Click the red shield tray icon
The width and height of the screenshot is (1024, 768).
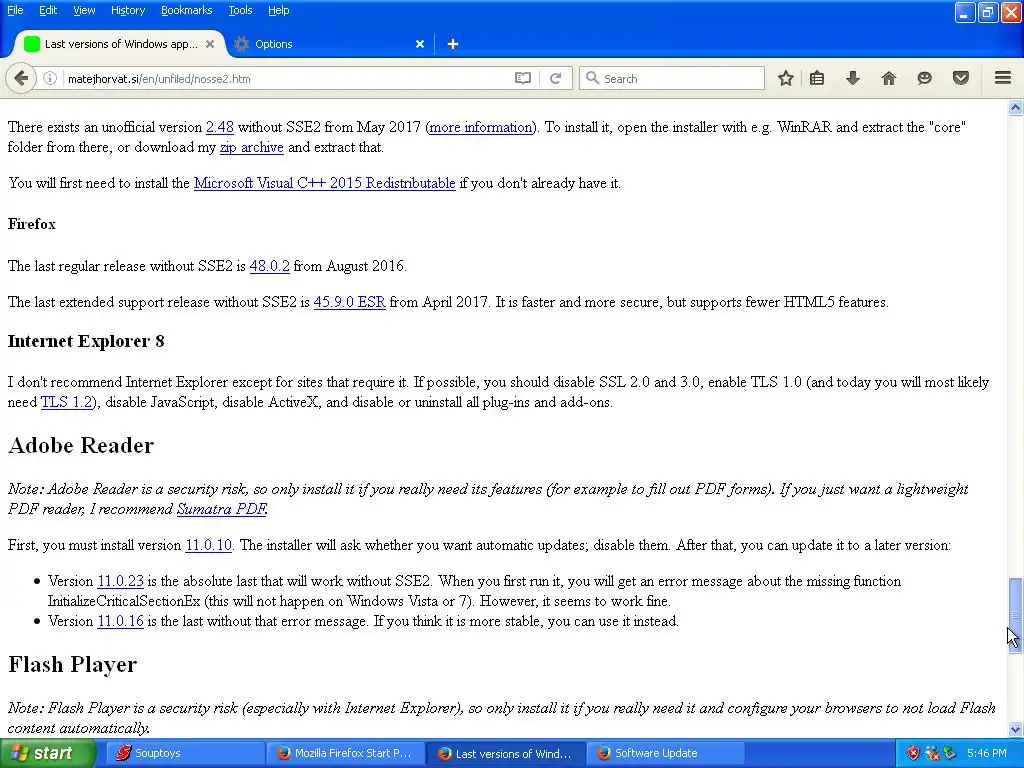click(913, 753)
